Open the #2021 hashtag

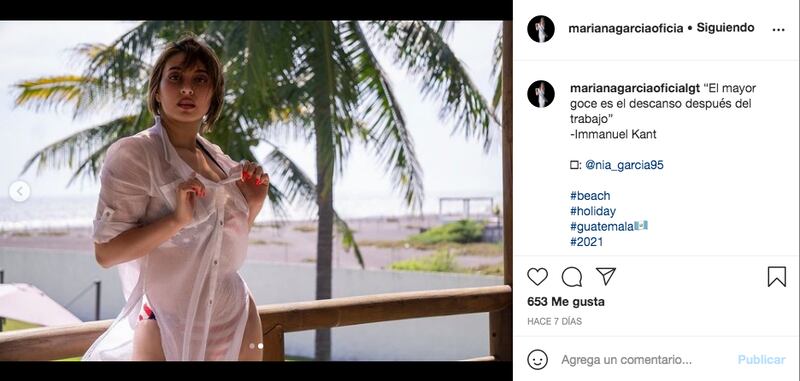tap(586, 242)
